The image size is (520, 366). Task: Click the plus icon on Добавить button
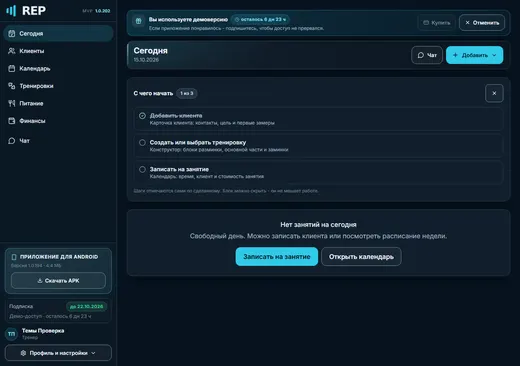[455, 55]
